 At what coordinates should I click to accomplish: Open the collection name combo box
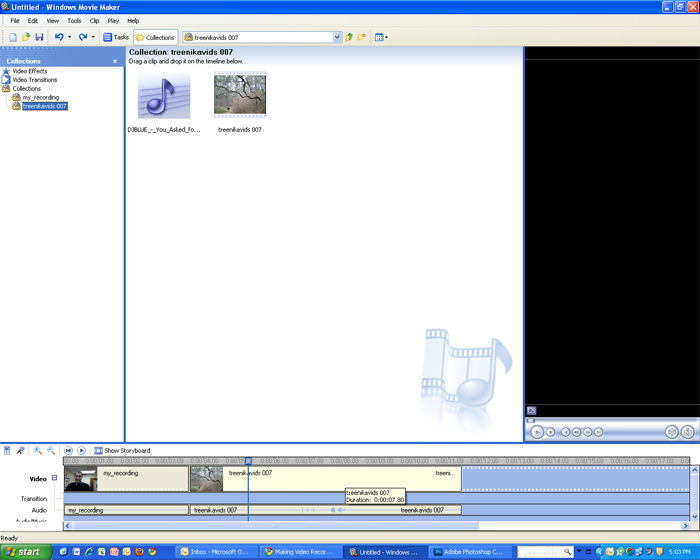[262, 38]
